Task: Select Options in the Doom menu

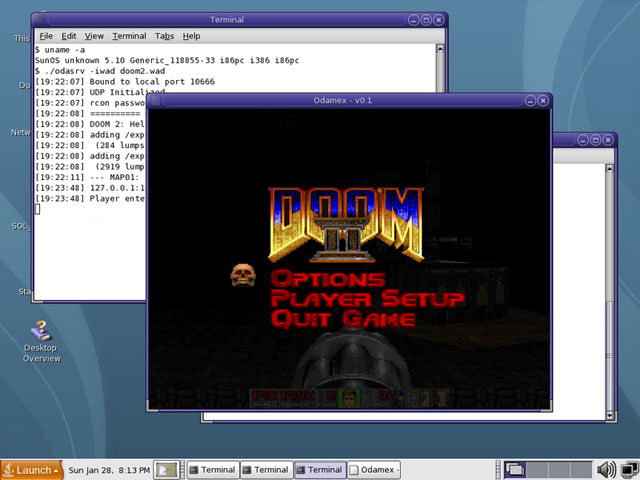Action: [328, 279]
